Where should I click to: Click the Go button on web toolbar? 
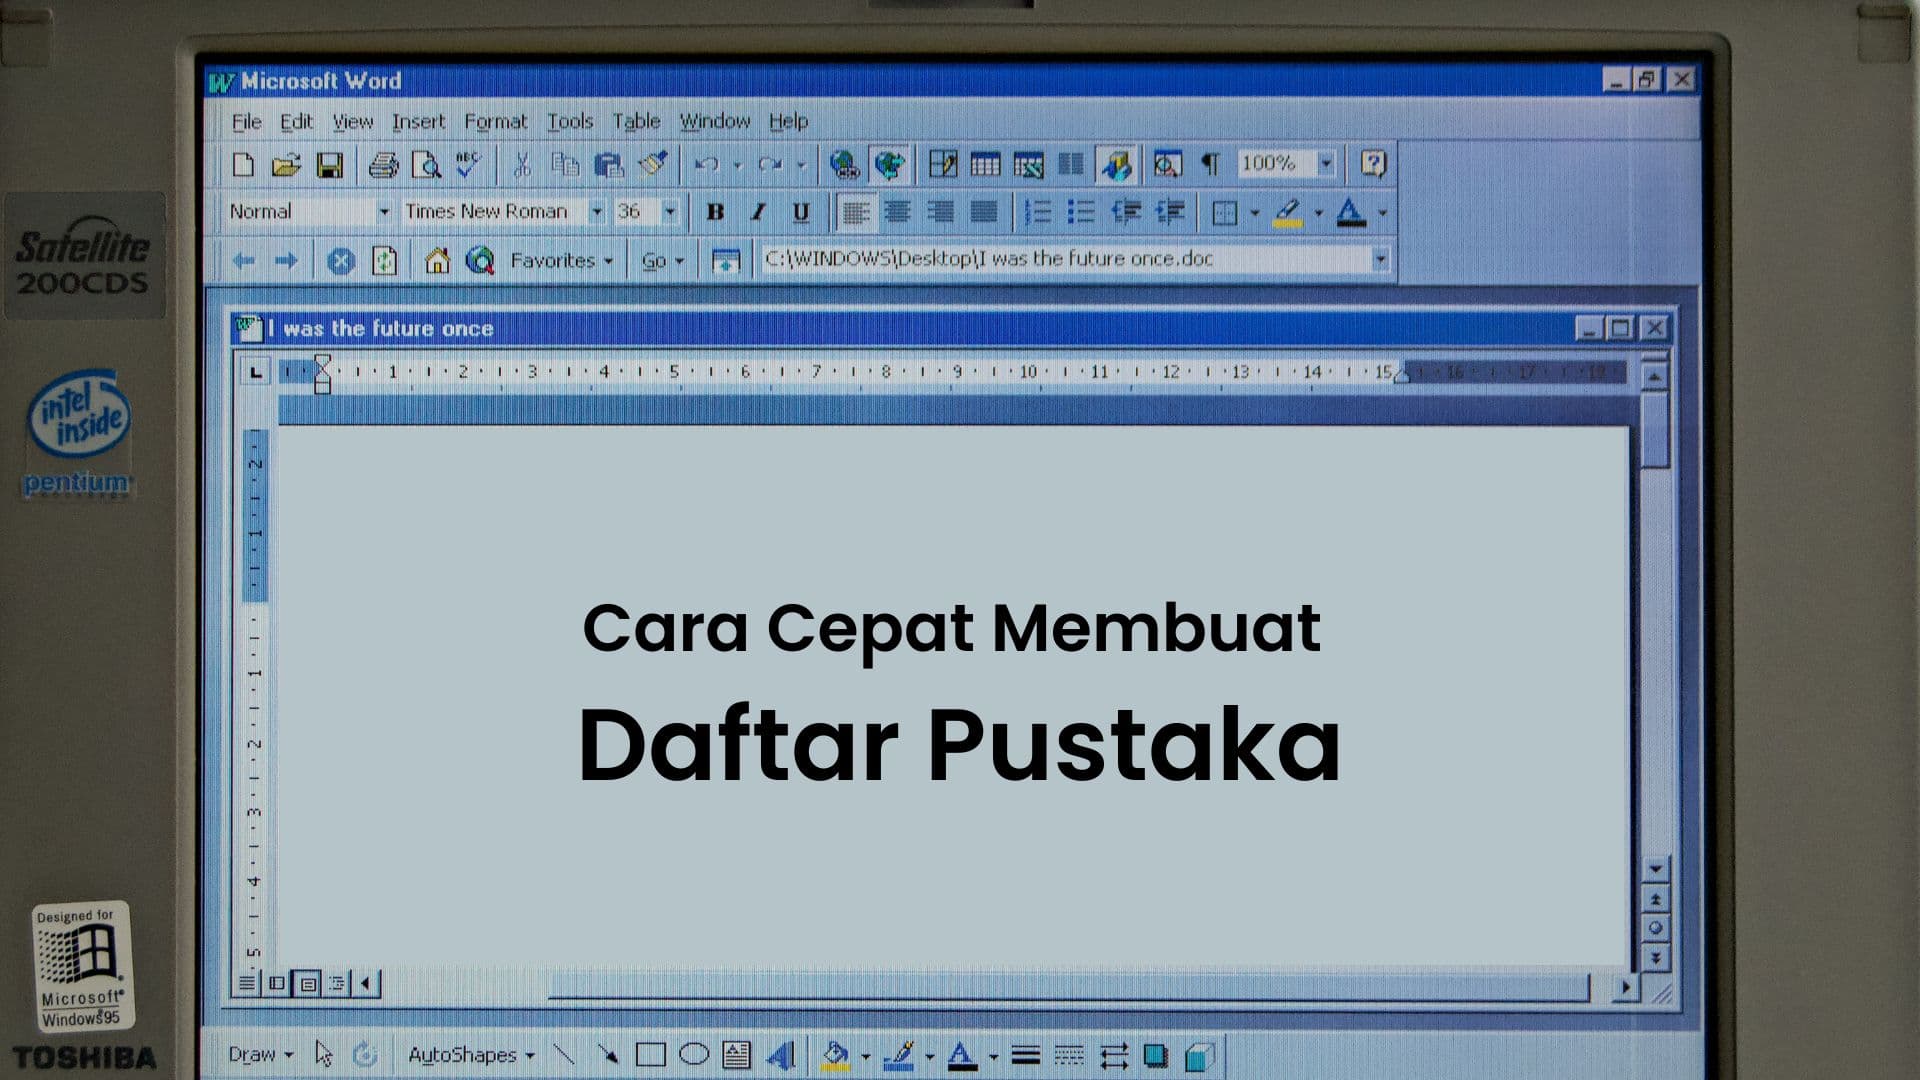657,259
